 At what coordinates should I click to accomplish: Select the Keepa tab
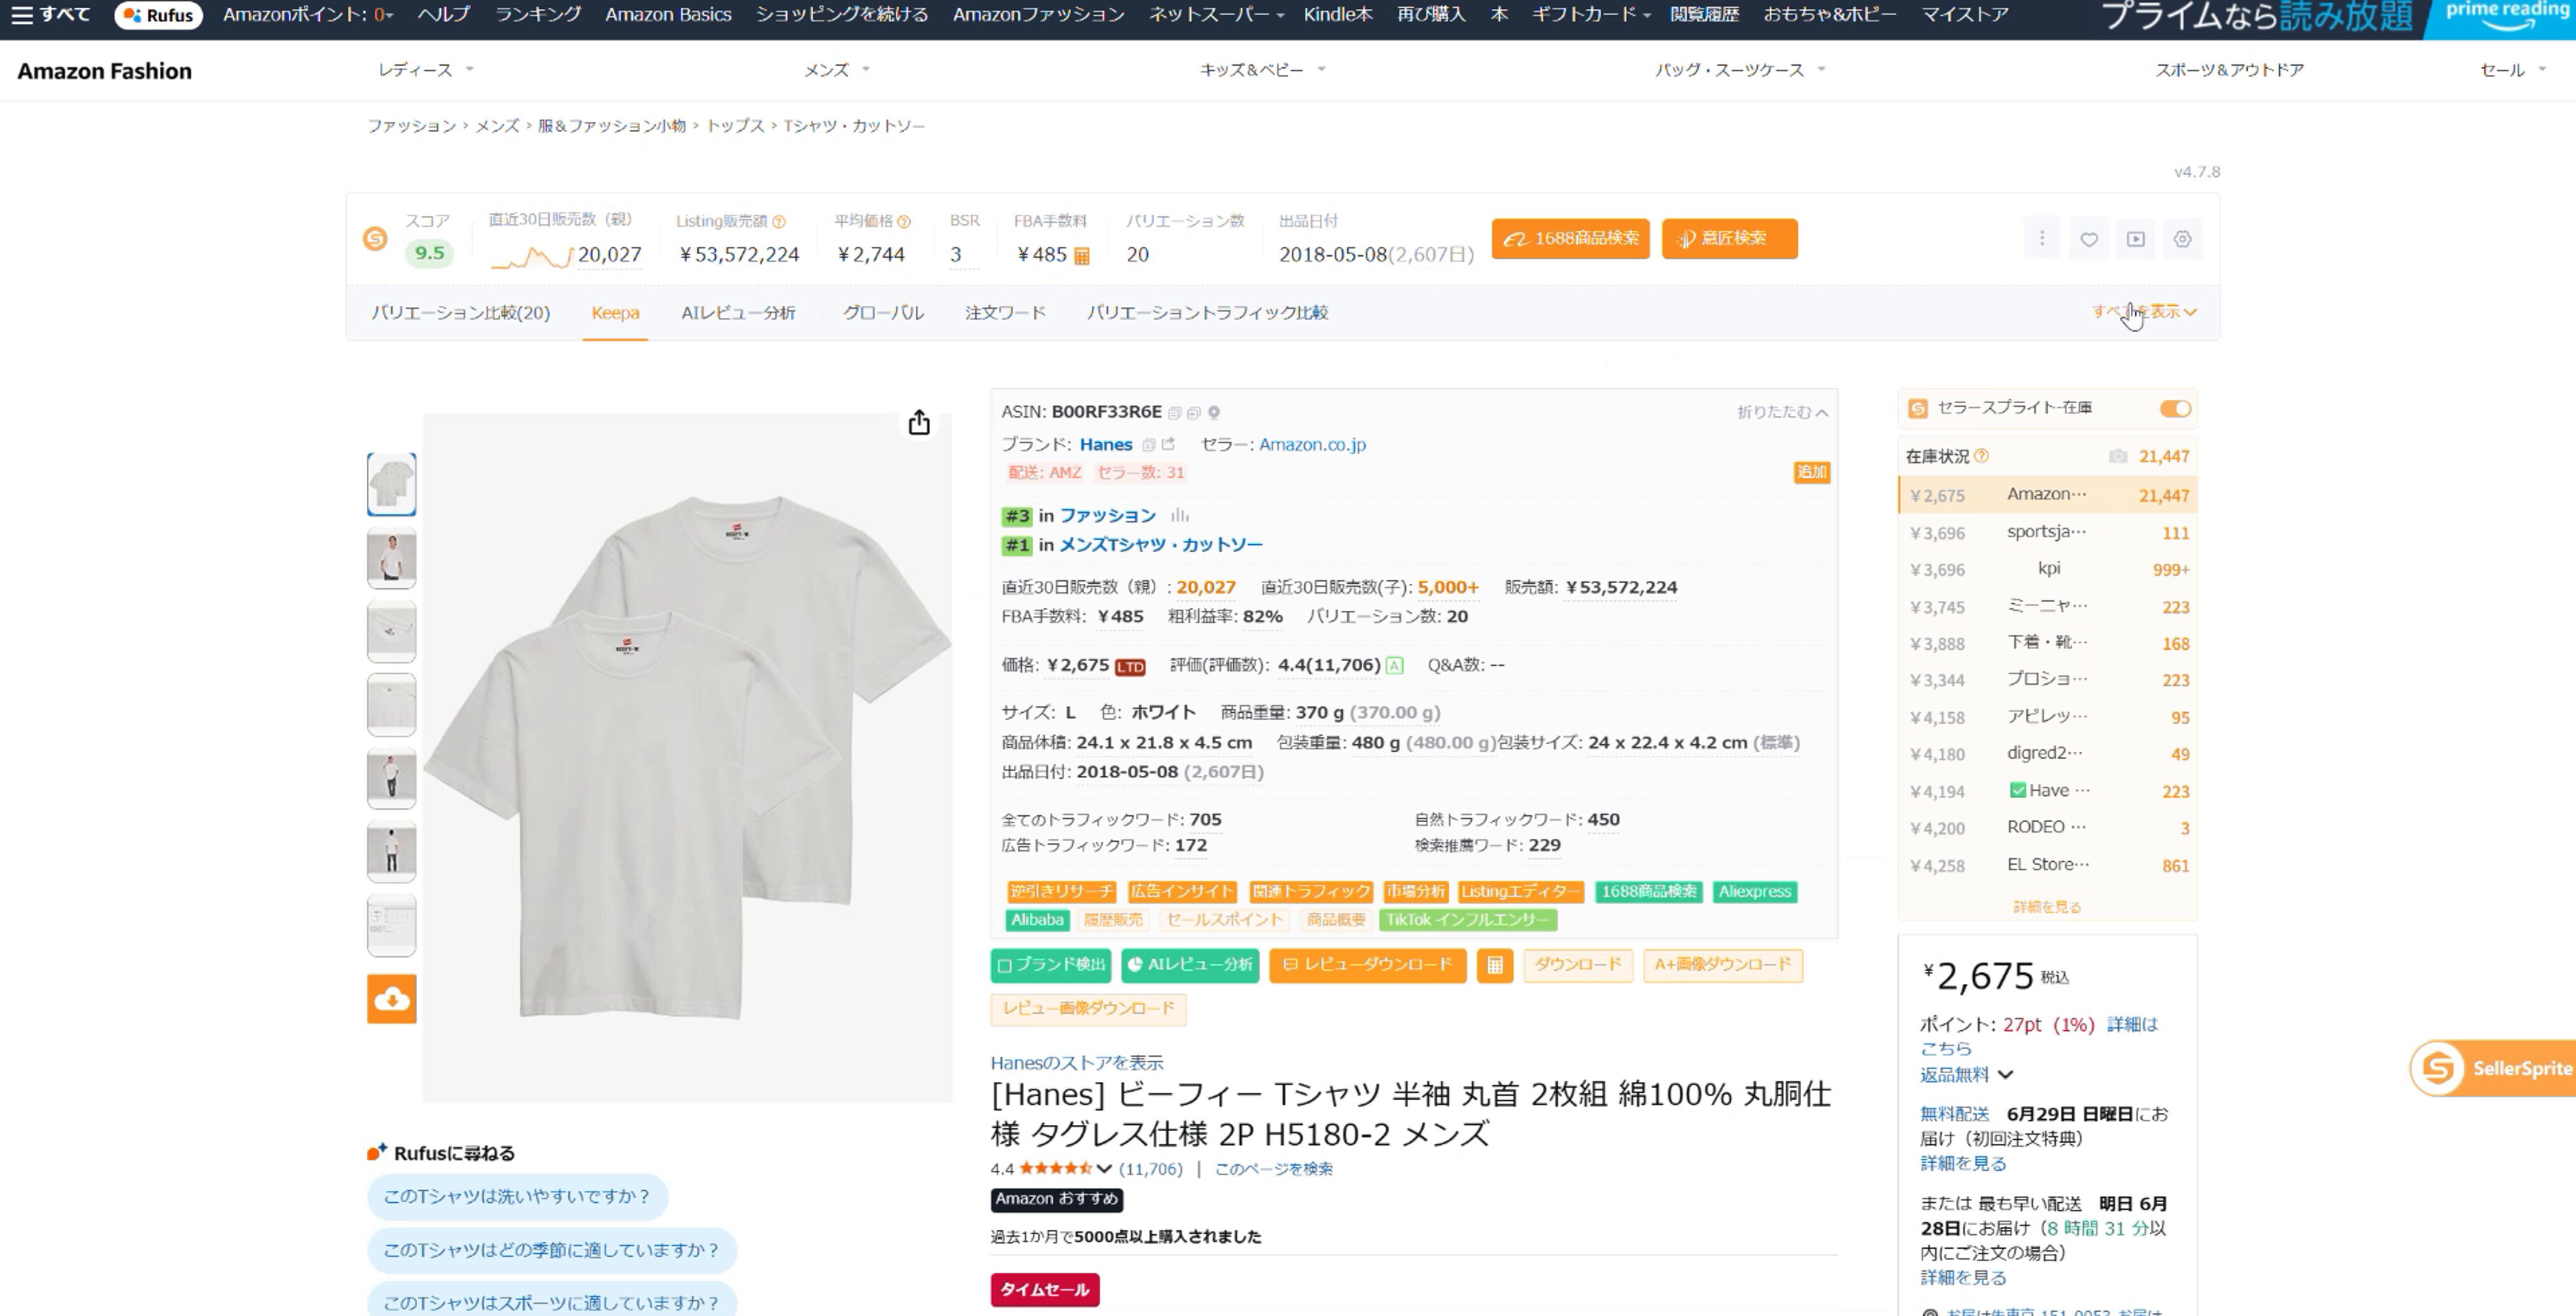(x=615, y=313)
